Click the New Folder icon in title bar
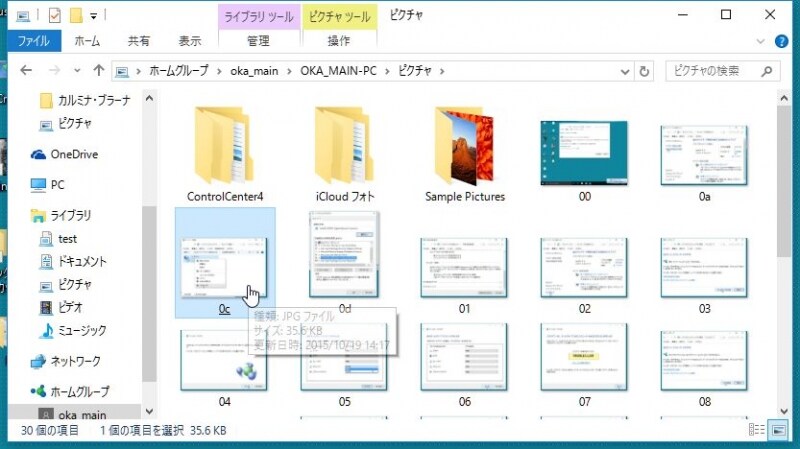Viewport: 800px width, 449px height. click(74, 15)
